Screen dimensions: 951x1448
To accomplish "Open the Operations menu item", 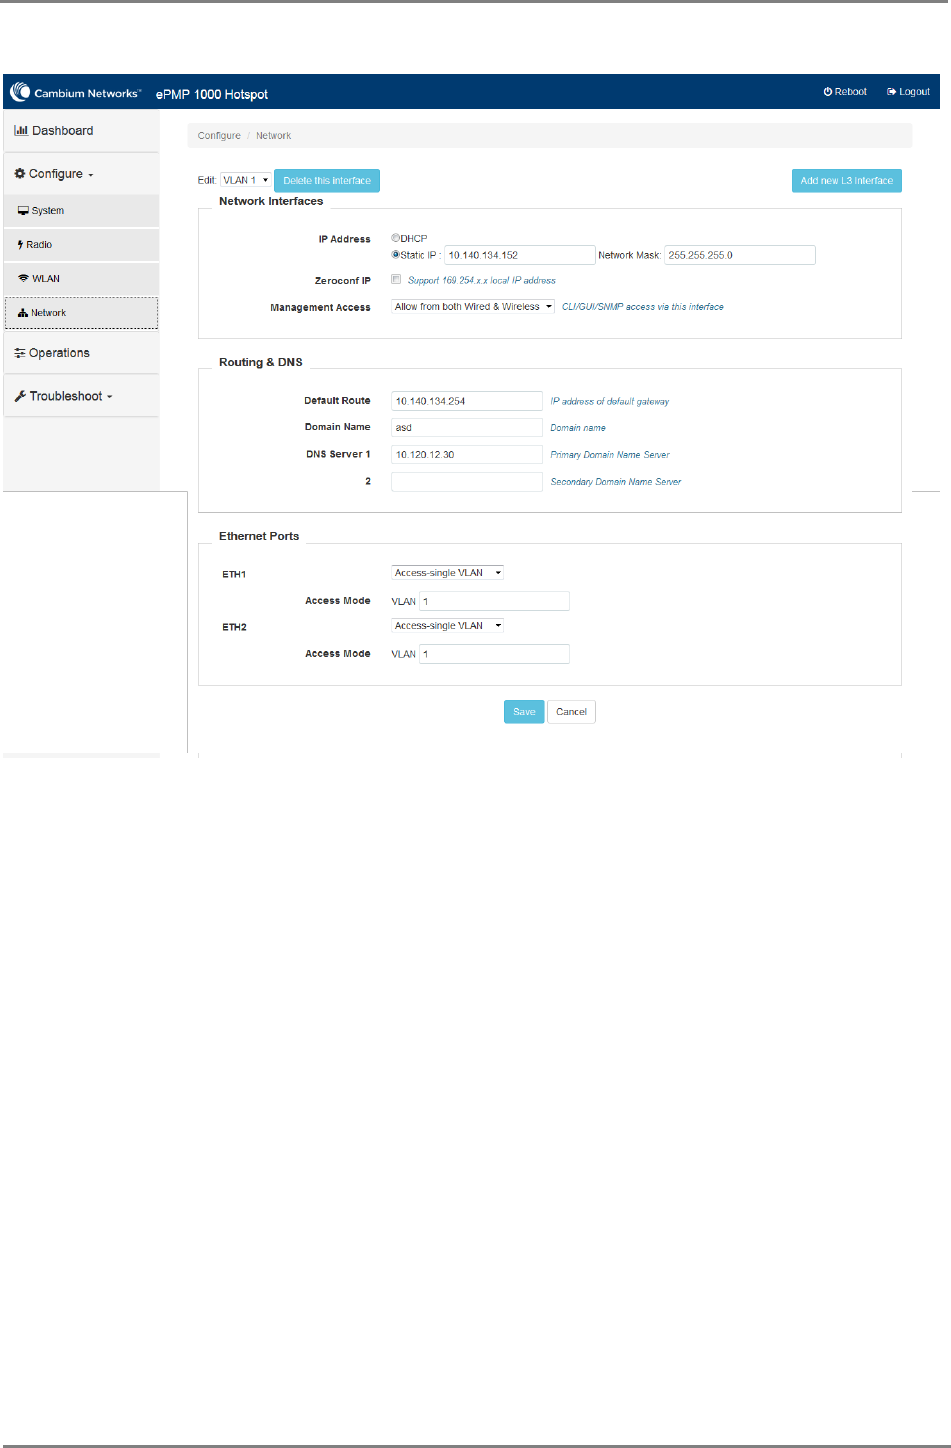I will point(81,353).
